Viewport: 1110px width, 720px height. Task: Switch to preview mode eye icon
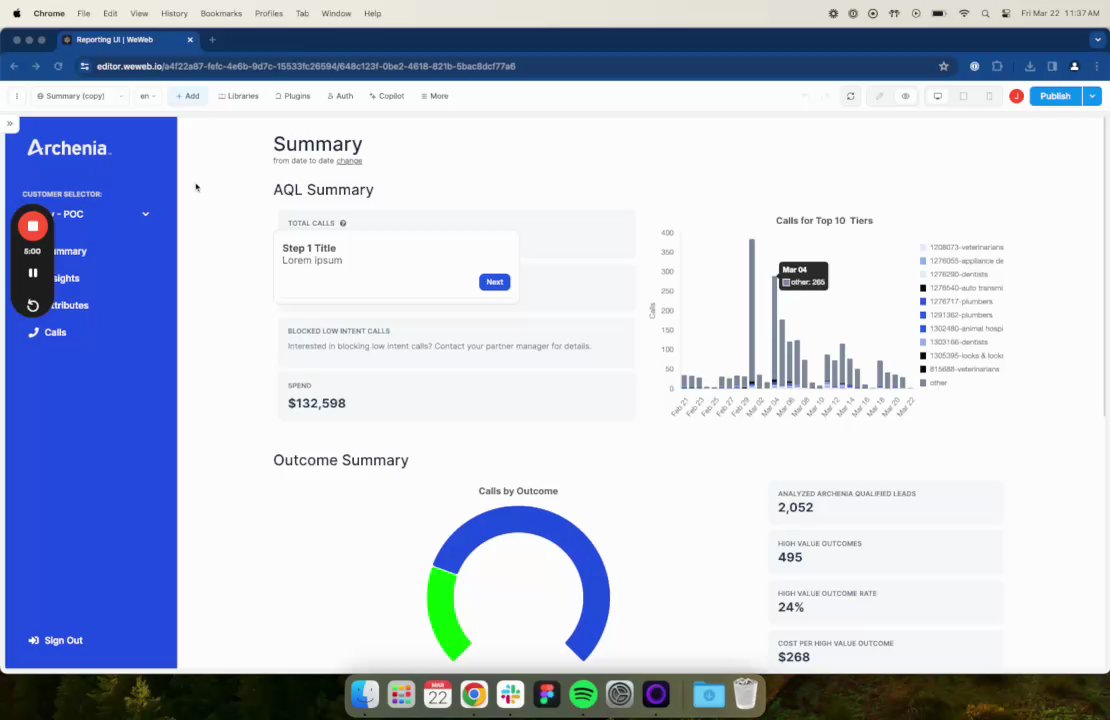pyautogui.click(x=905, y=96)
